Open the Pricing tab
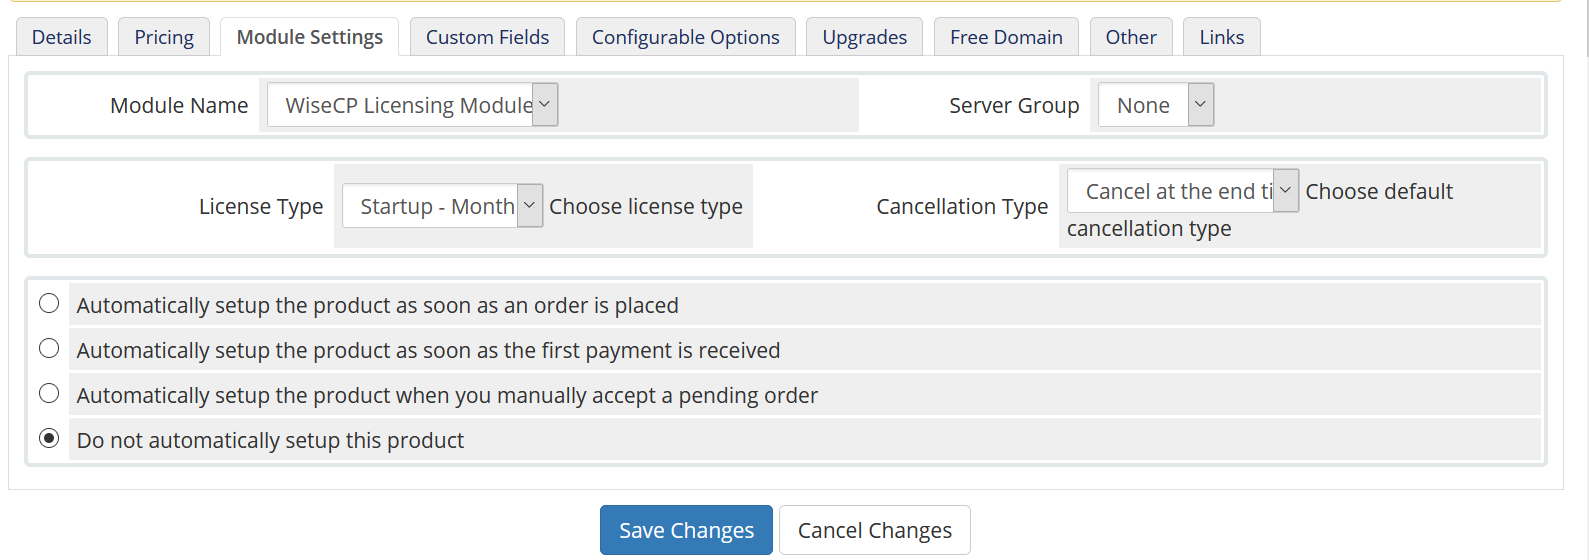Screen dimensions: 1589x560 164,37
